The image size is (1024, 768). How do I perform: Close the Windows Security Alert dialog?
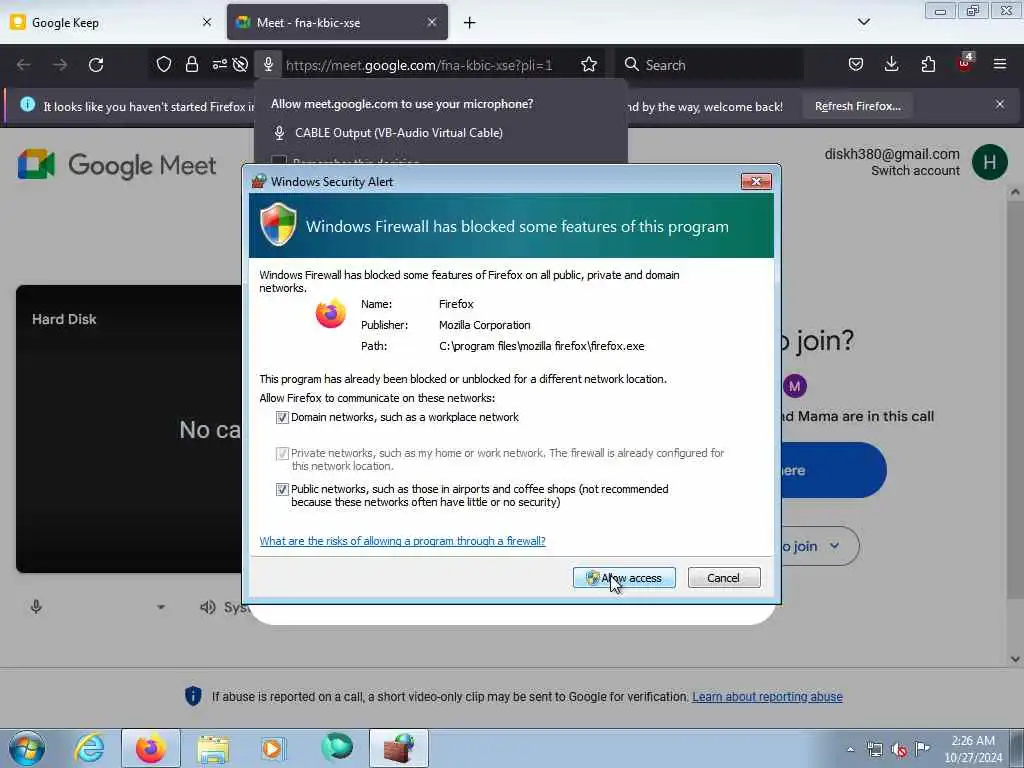(x=756, y=182)
